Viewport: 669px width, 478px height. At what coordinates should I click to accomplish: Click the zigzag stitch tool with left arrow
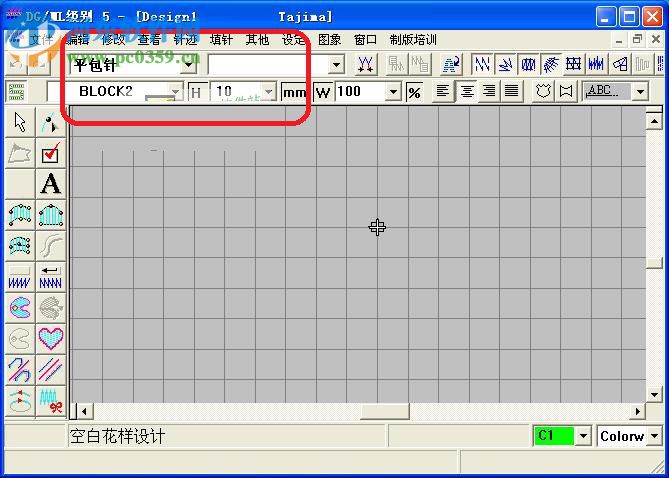[51, 277]
